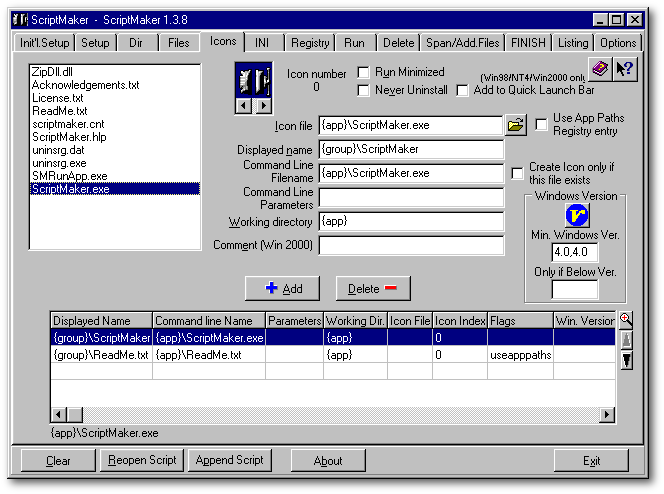This screenshot has height=494, width=664.
Task: Click the Add button
Action: coord(282,289)
